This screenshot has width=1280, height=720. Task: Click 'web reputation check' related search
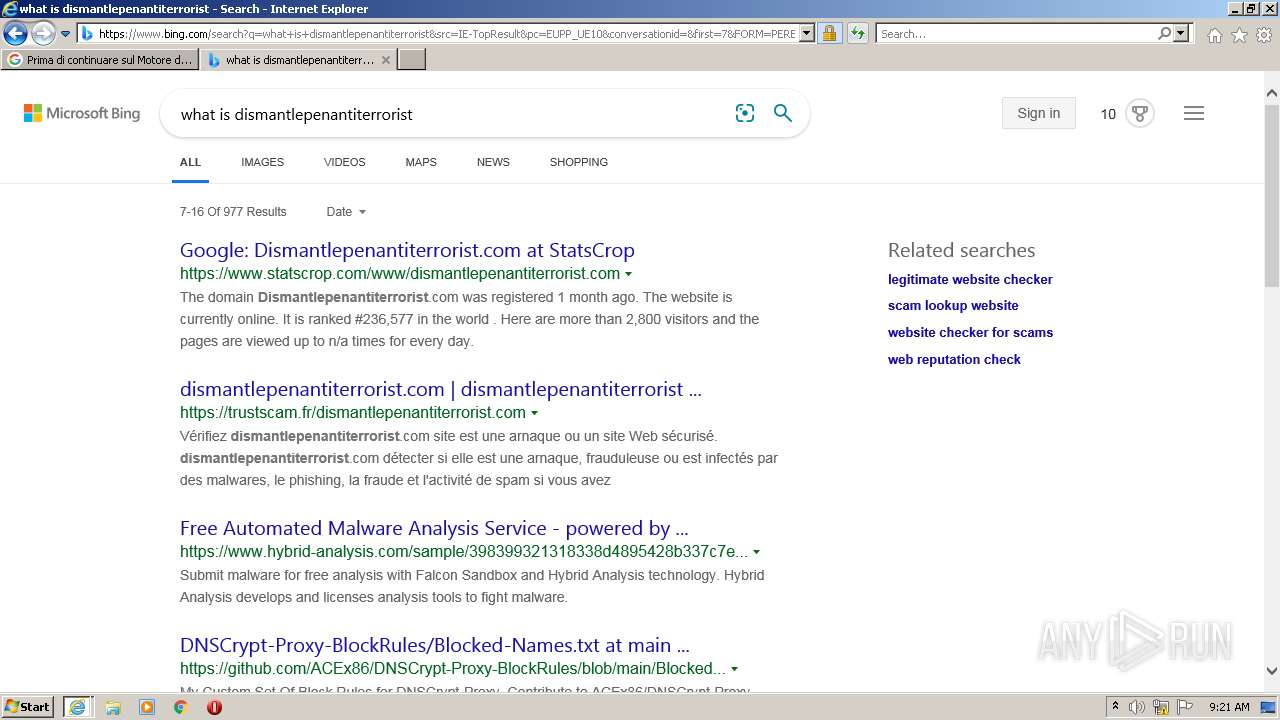[x=954, y=360]
